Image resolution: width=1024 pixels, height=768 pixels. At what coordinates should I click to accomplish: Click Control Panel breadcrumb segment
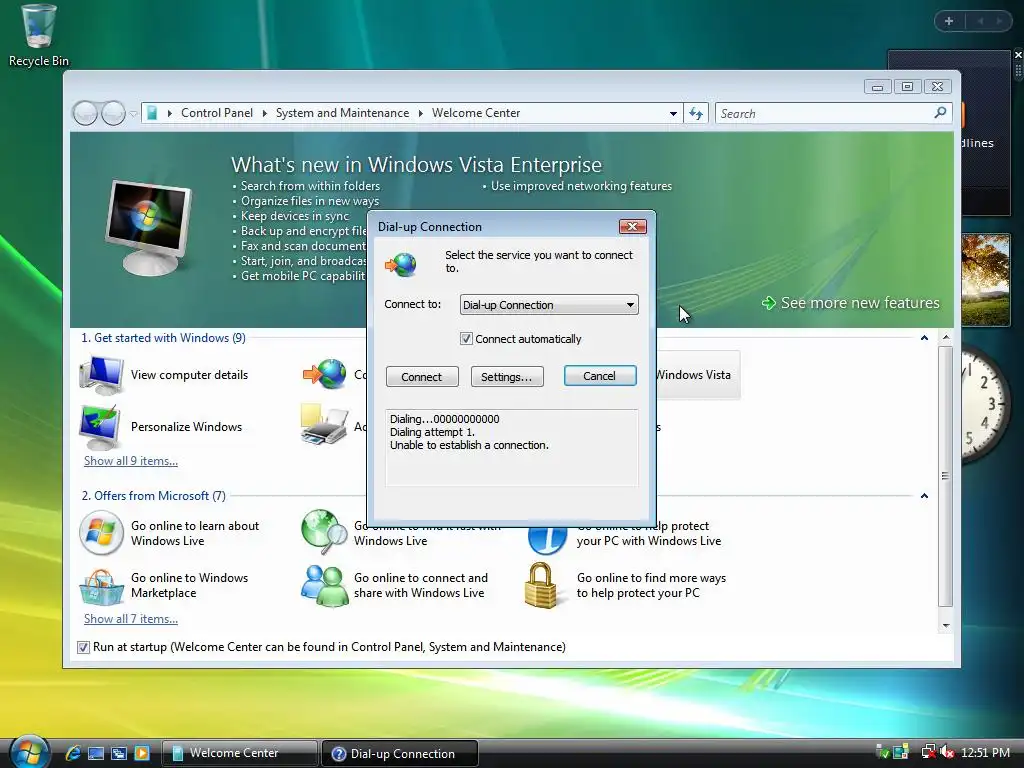(x=217, y=113)
